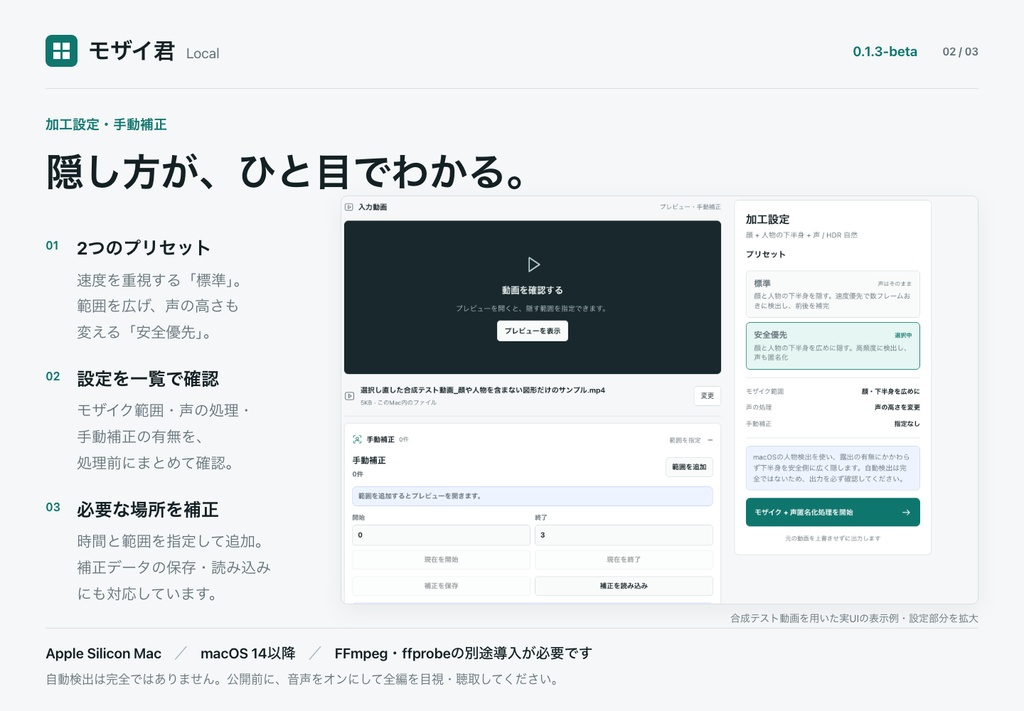1024x711 pixels.
Task: Click the play triangle in the dark preview area
Action: pyautogui.click(x=534, y=264)
